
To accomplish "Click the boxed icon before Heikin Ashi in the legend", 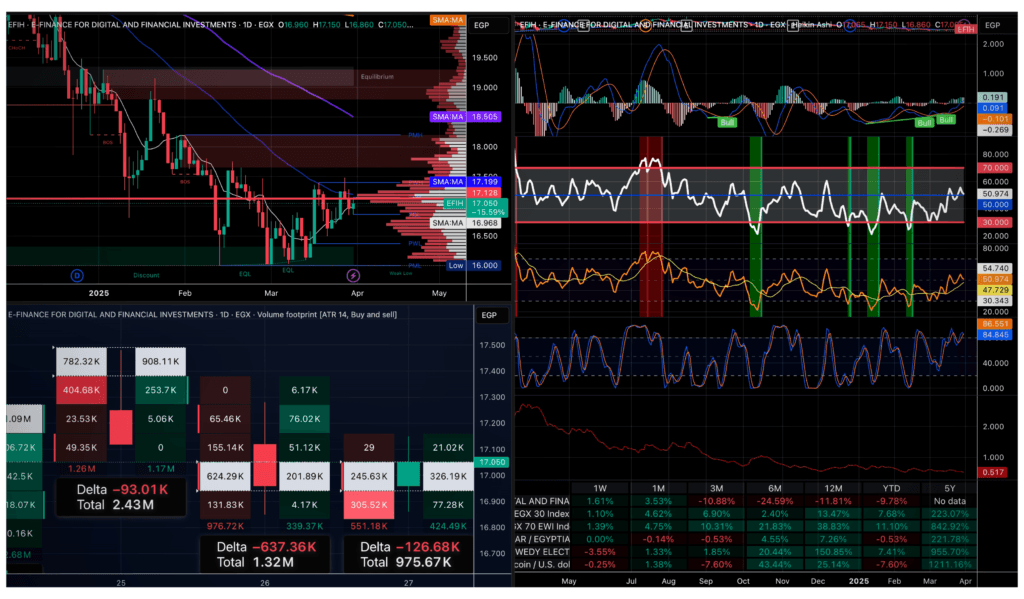I will coord(794,25).
